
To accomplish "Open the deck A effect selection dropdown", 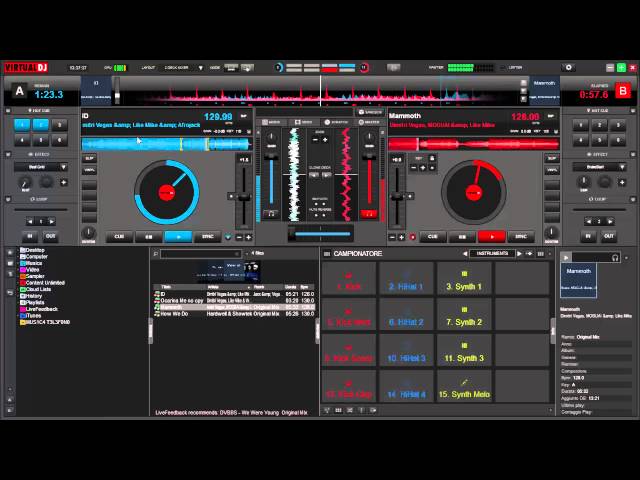I will tap(63, 167).
